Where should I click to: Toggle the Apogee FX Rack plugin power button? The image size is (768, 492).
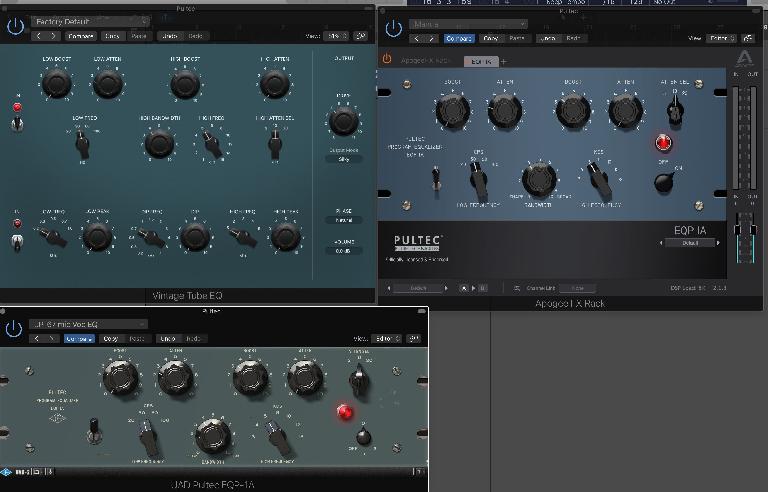coord(393,28)
